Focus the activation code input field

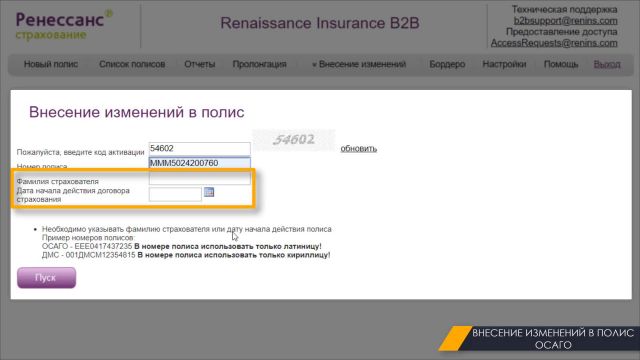200,149
